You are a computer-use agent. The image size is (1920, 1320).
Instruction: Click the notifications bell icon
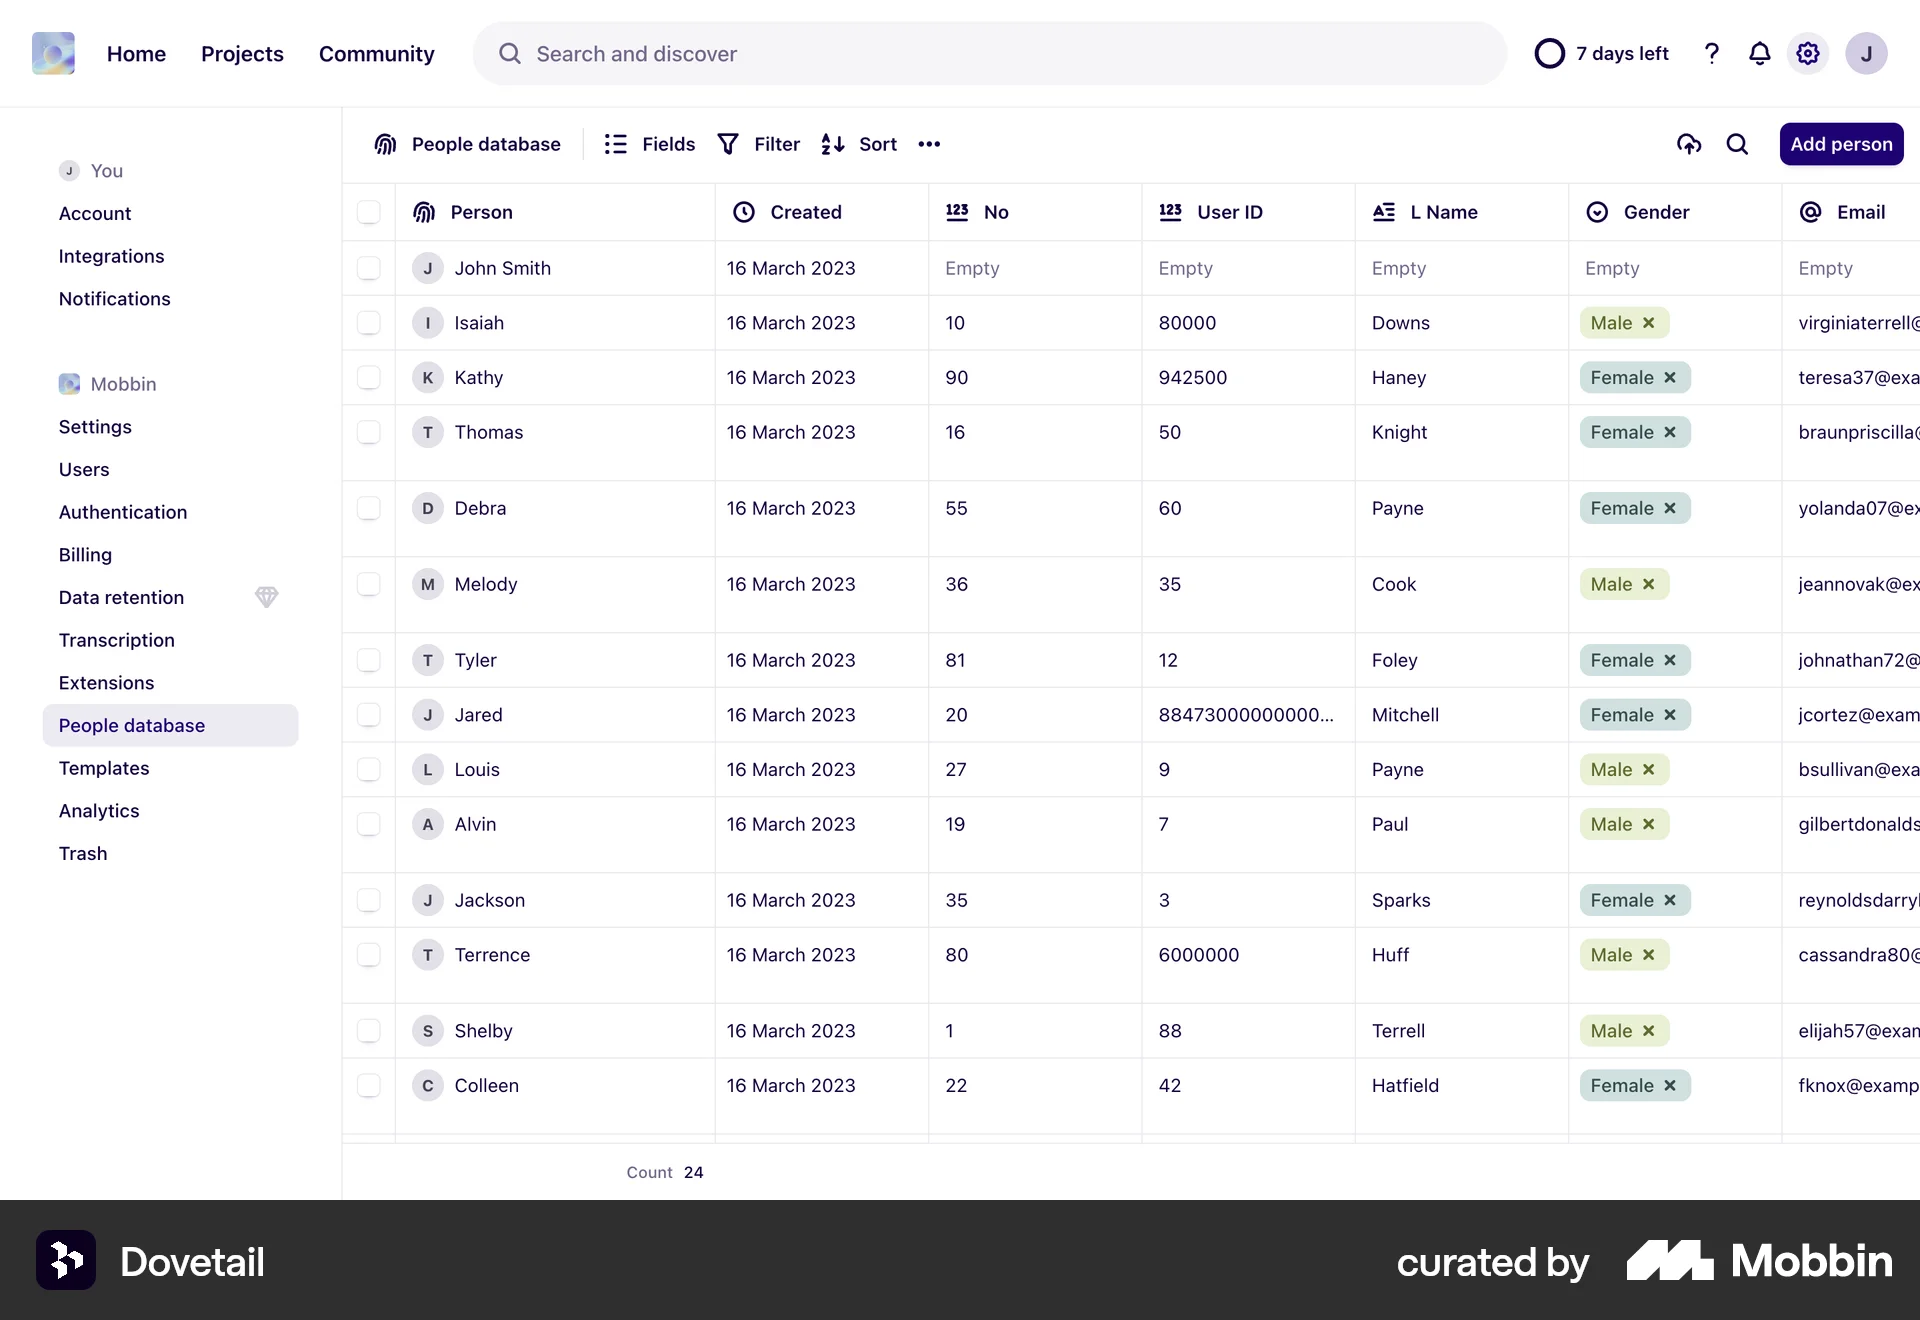1760,53
